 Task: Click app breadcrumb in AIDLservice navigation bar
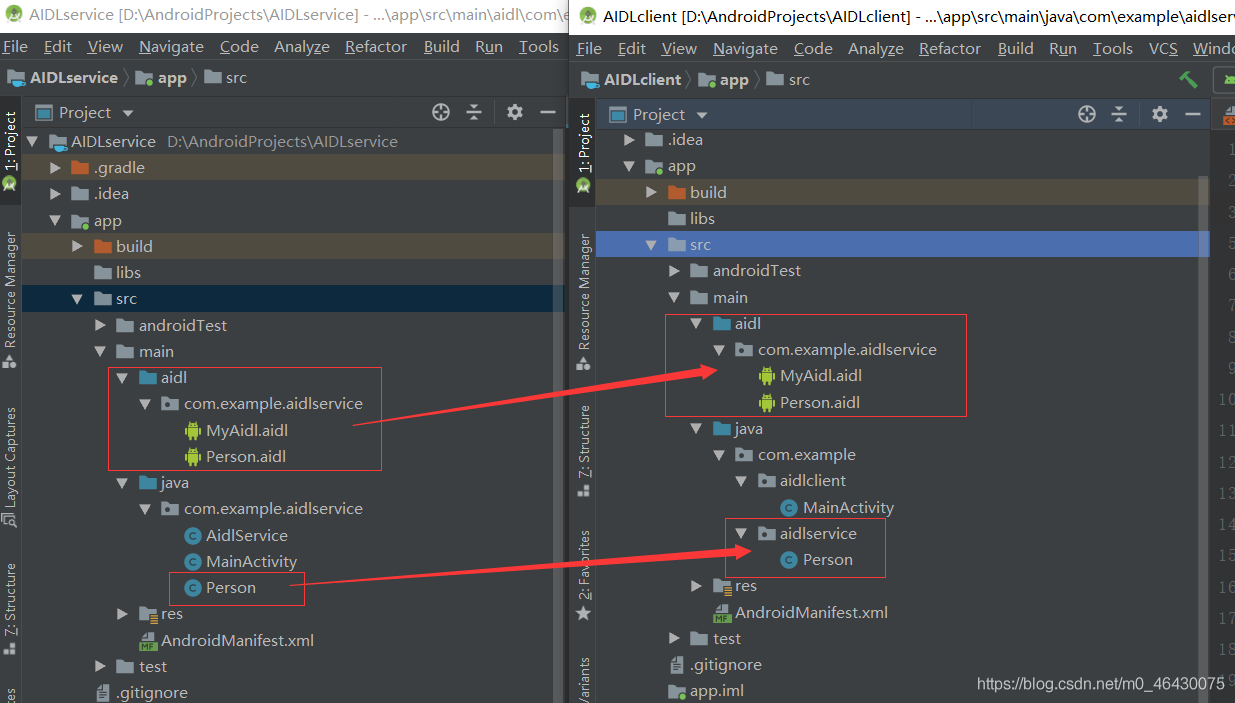coord(161,77)
